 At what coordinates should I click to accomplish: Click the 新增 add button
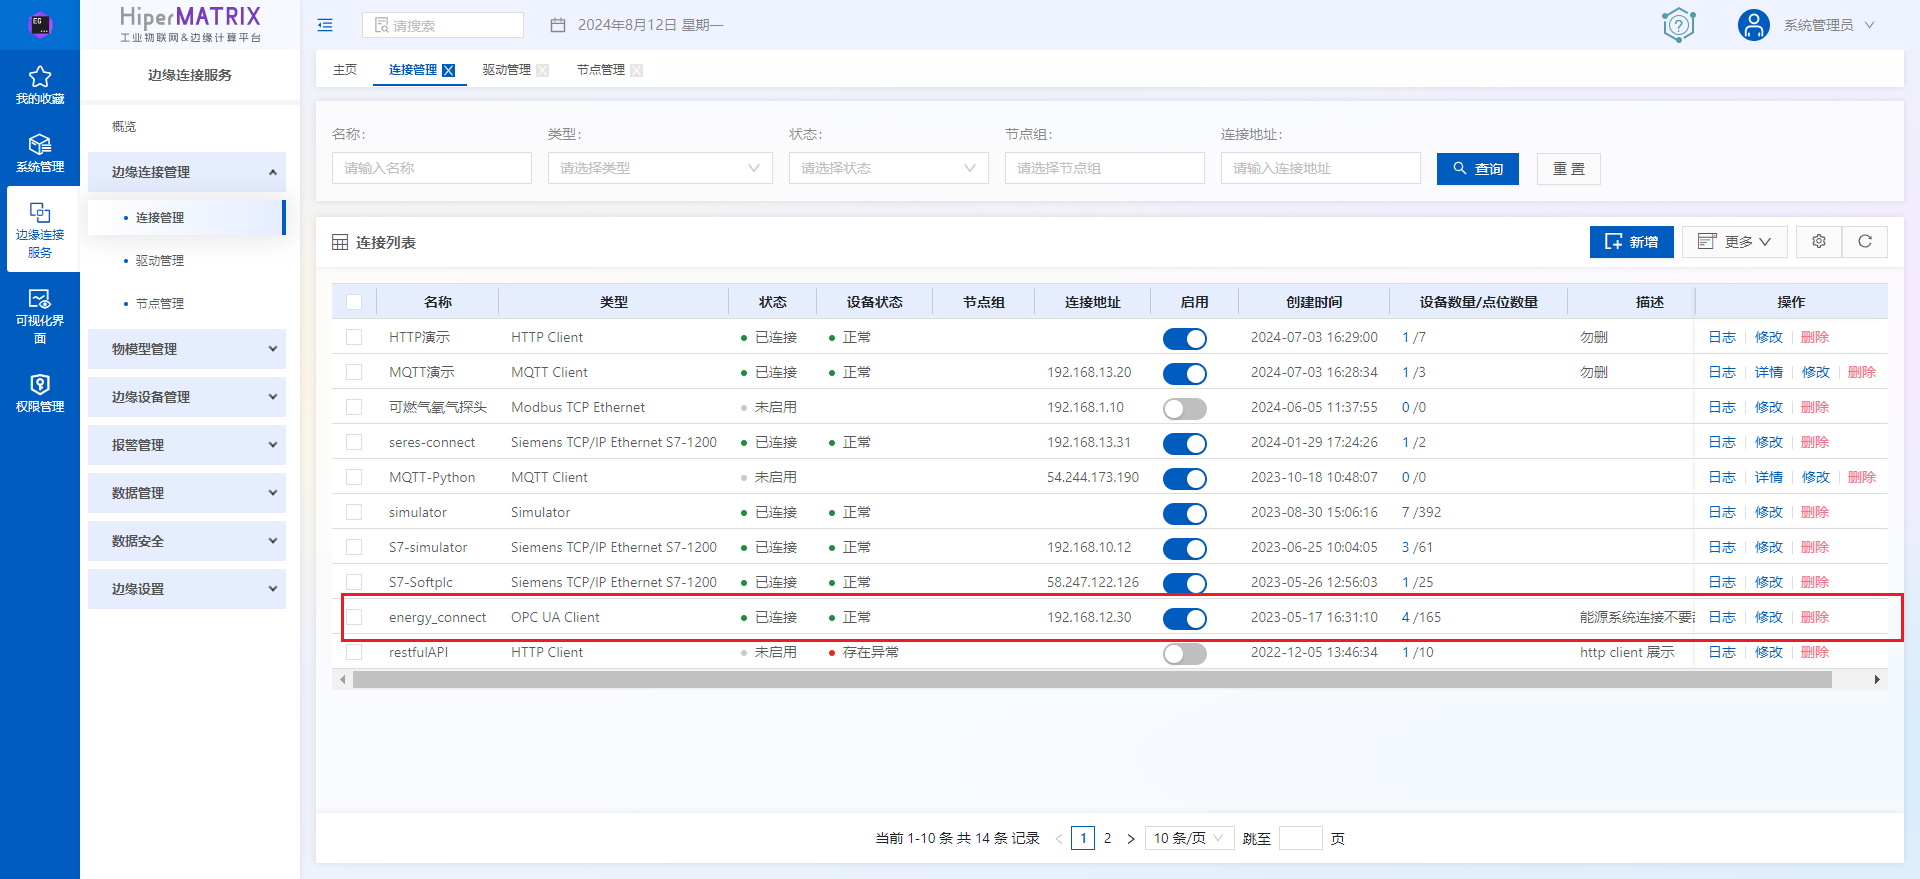(1632, 242)
